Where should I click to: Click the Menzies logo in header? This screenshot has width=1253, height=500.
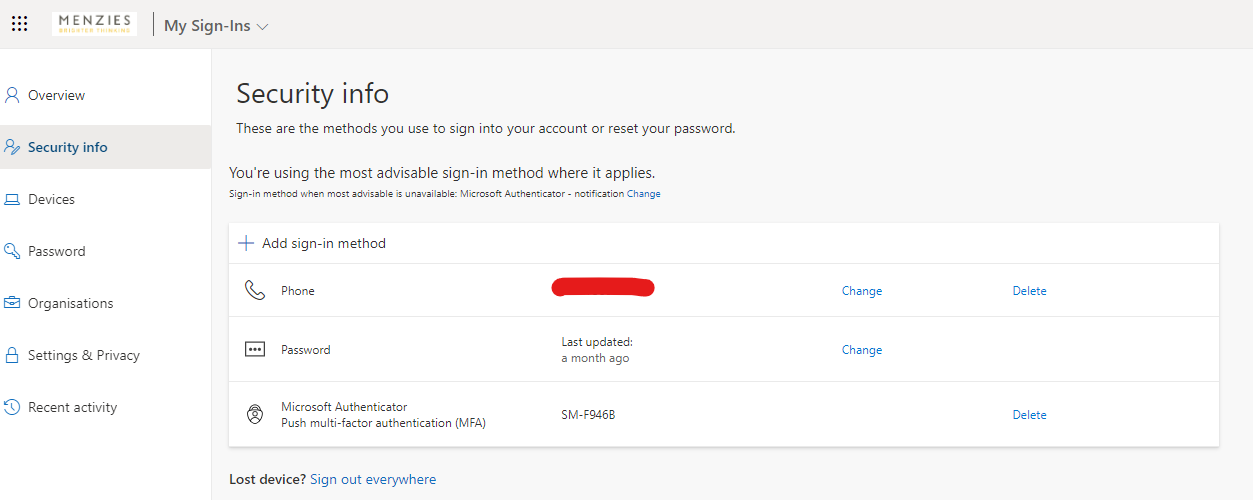click(94, 24)
